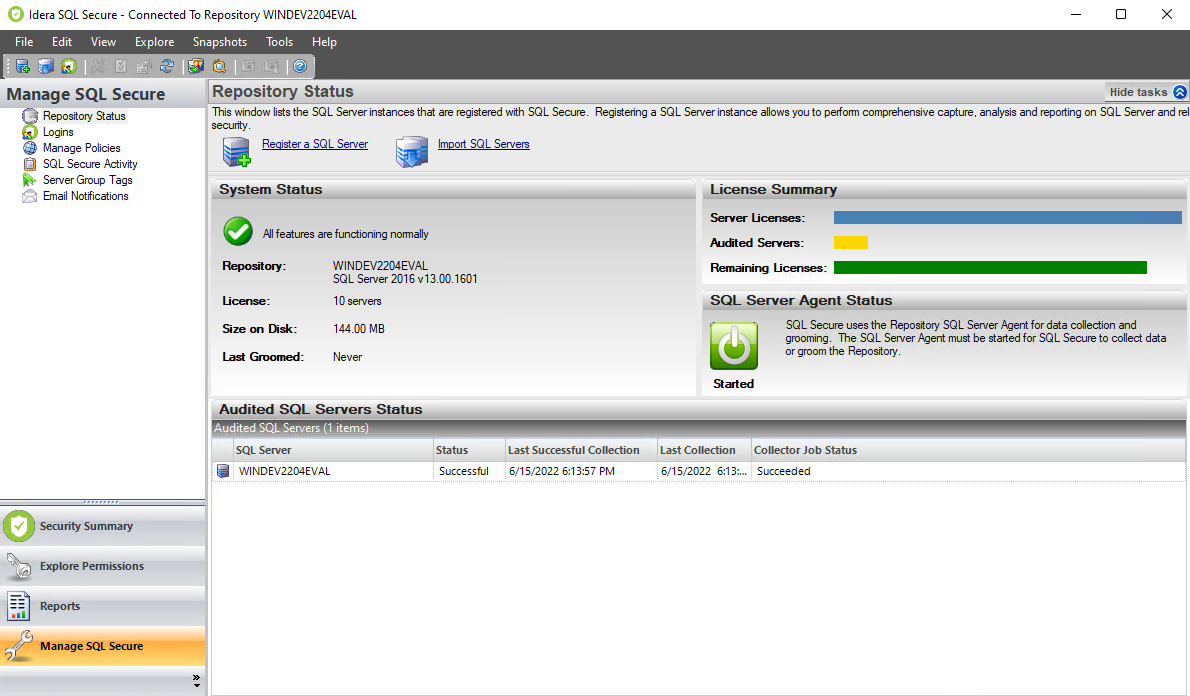Click the Register SQL Server toolbar icon
The image size is (1190, 696).
[x=23, y=67]
